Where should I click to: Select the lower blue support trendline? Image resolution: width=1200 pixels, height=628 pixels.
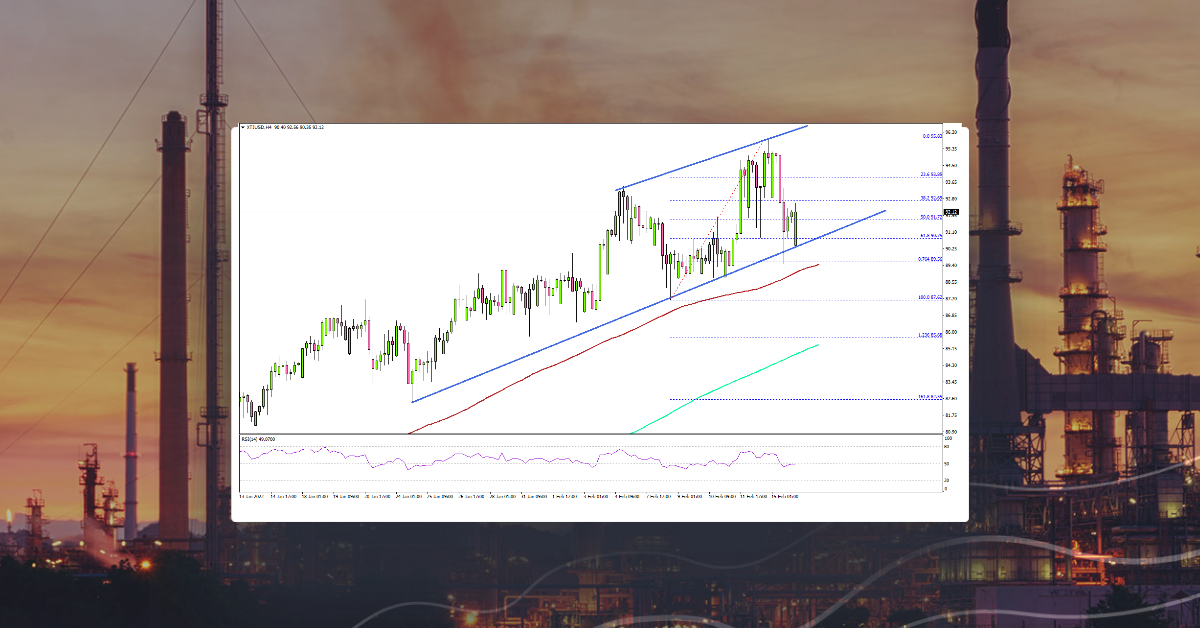pos(650,305)
